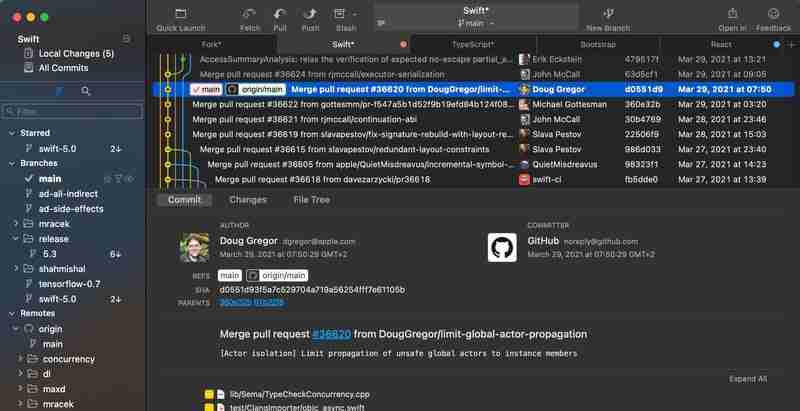Viewport: 800px width, 411px height.
Task: Click commit hash 360e32b
Action: [642, 105]
